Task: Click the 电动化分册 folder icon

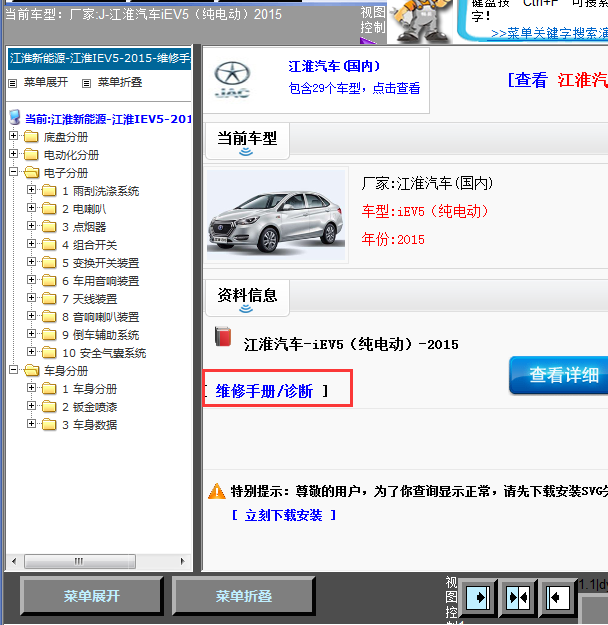Action: (x=31, y=155)
